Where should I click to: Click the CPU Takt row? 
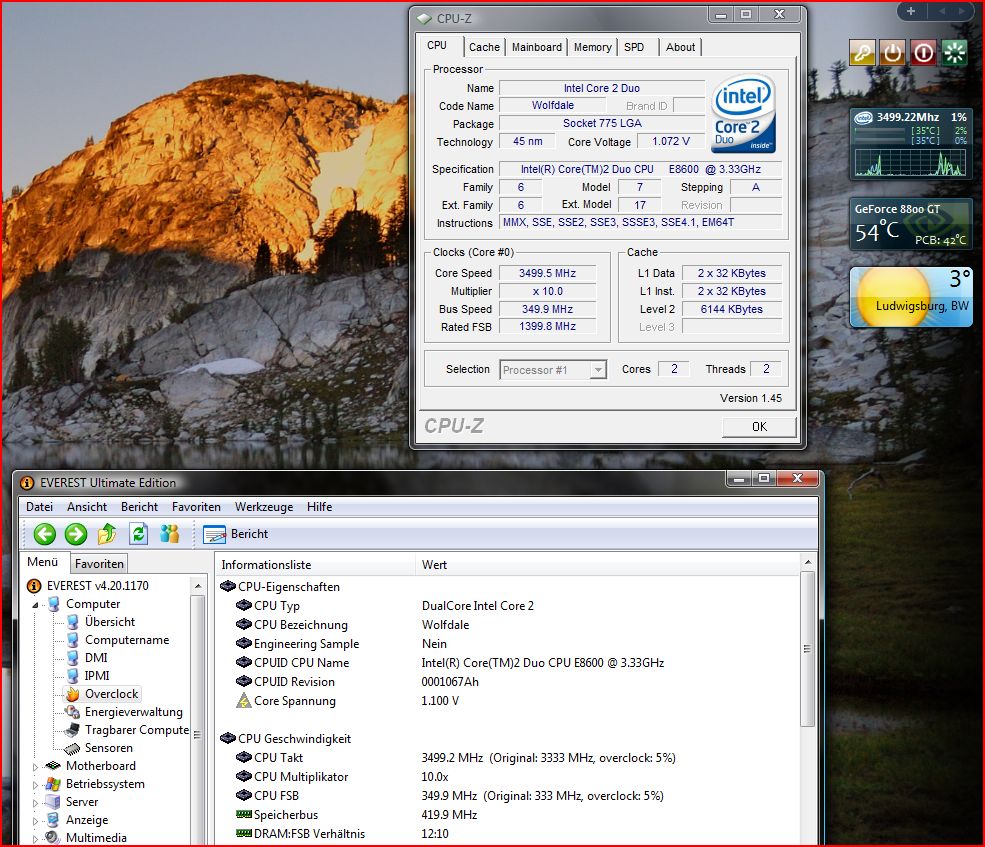point(508,758)
